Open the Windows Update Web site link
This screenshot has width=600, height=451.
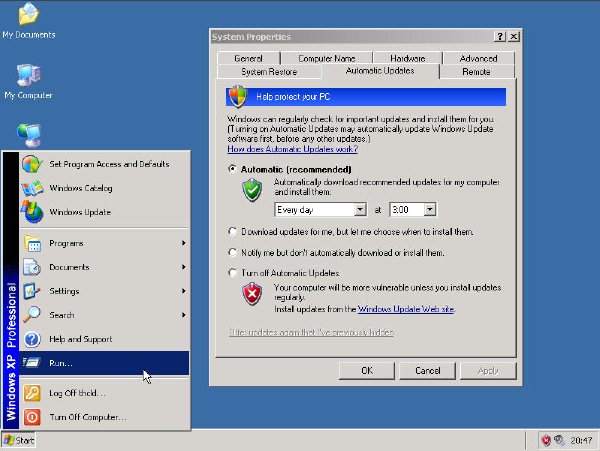pyautogui.click(x=406, y=309)
